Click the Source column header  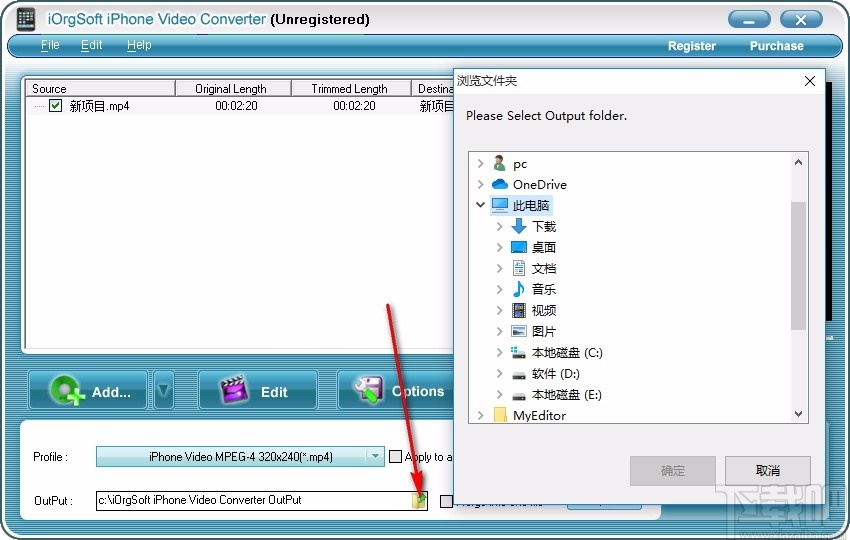(x=100, y=88)
